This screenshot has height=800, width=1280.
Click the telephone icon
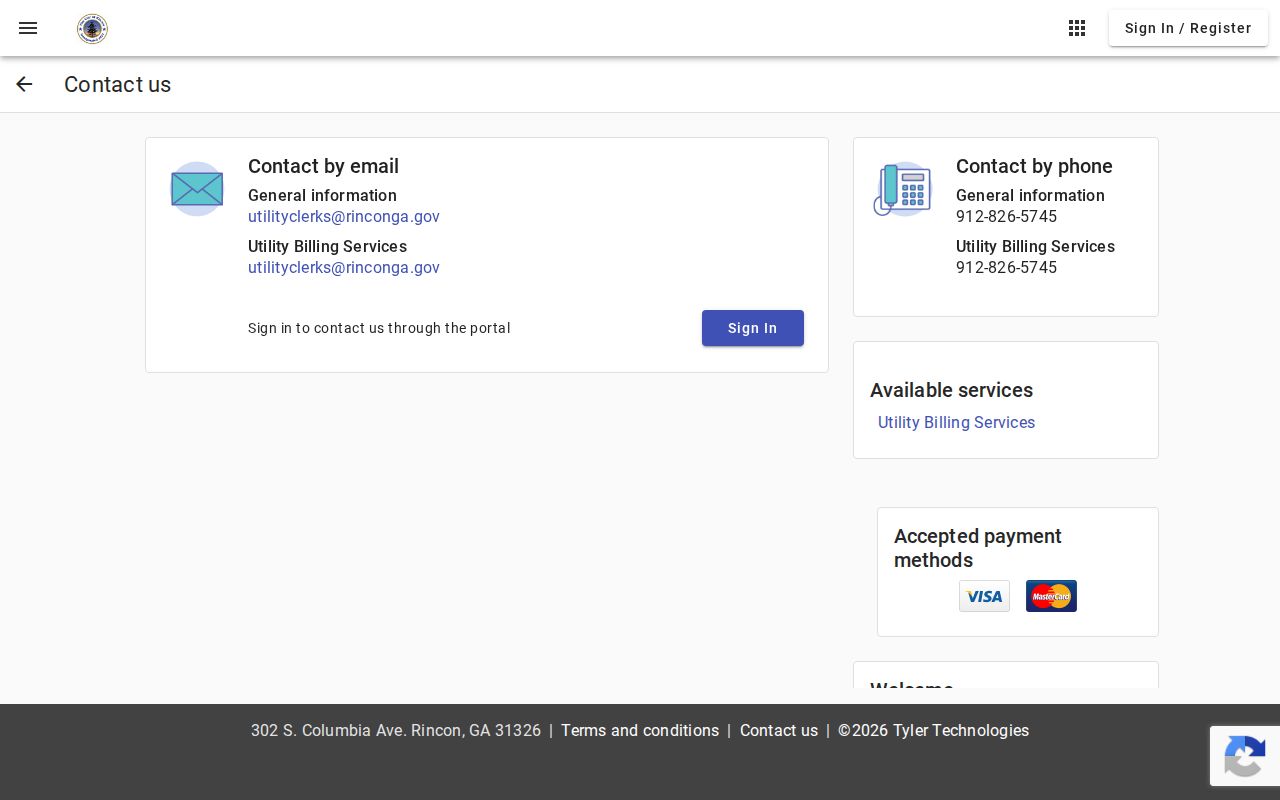click(902, 189)
